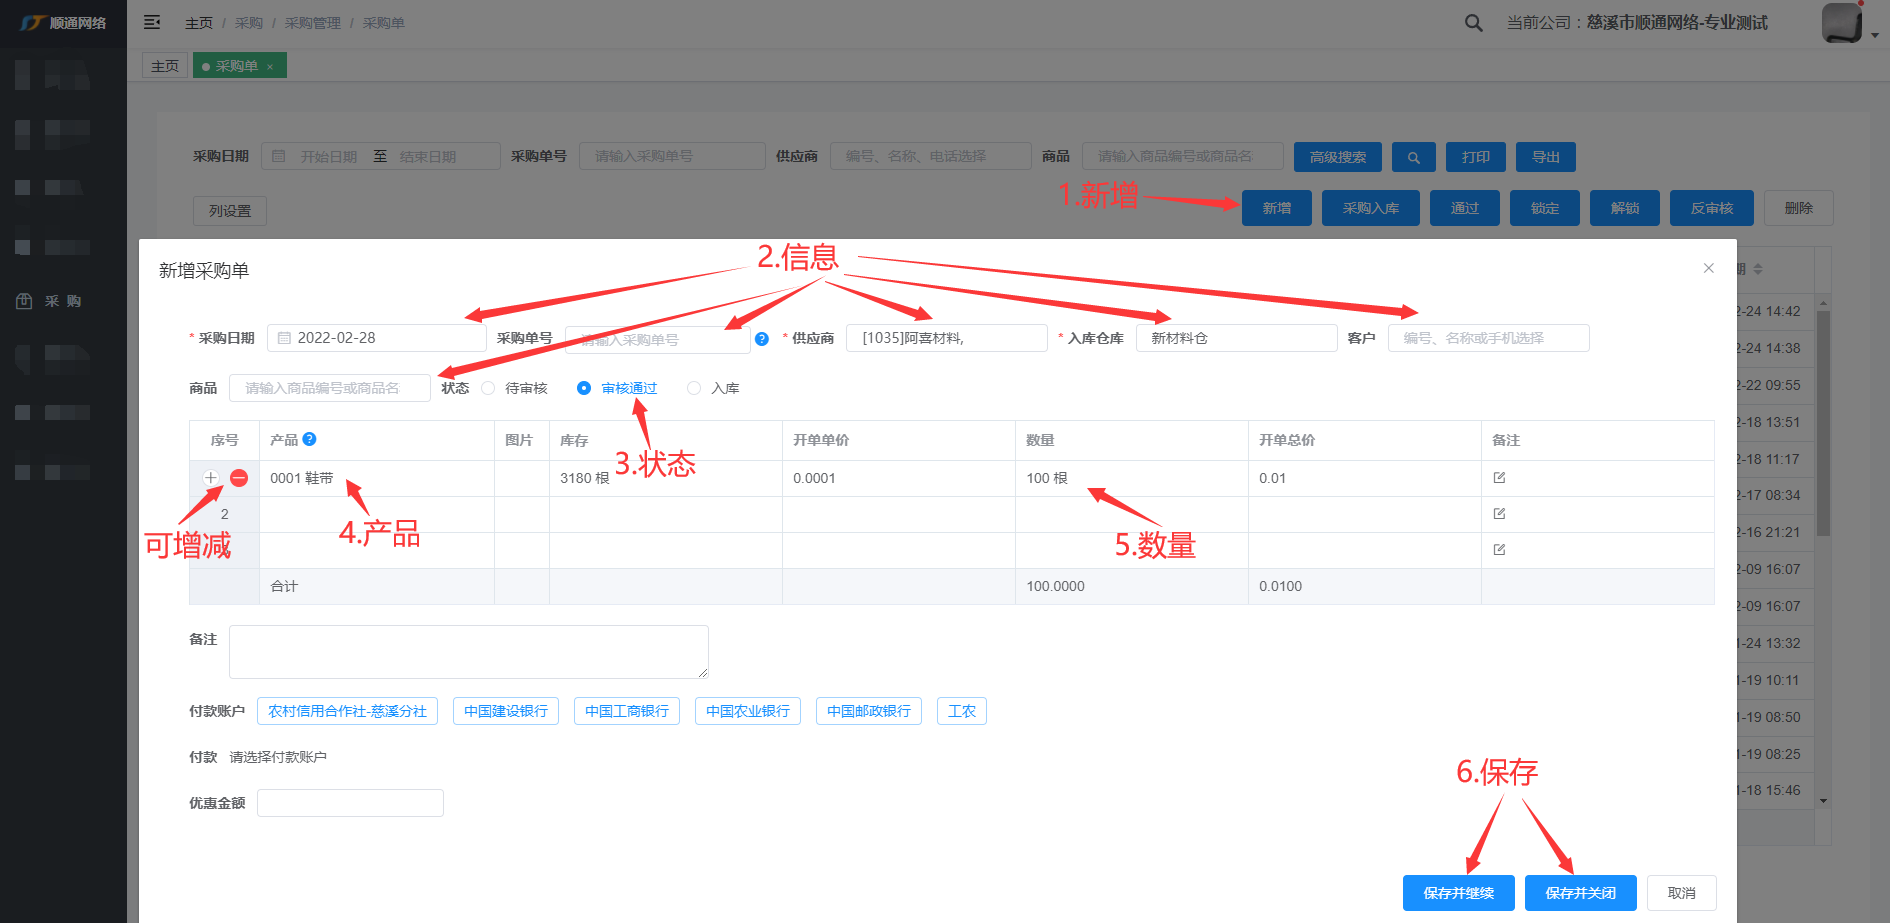
Task: Select the 审核通过 status radio button
Action: [584, 388]
